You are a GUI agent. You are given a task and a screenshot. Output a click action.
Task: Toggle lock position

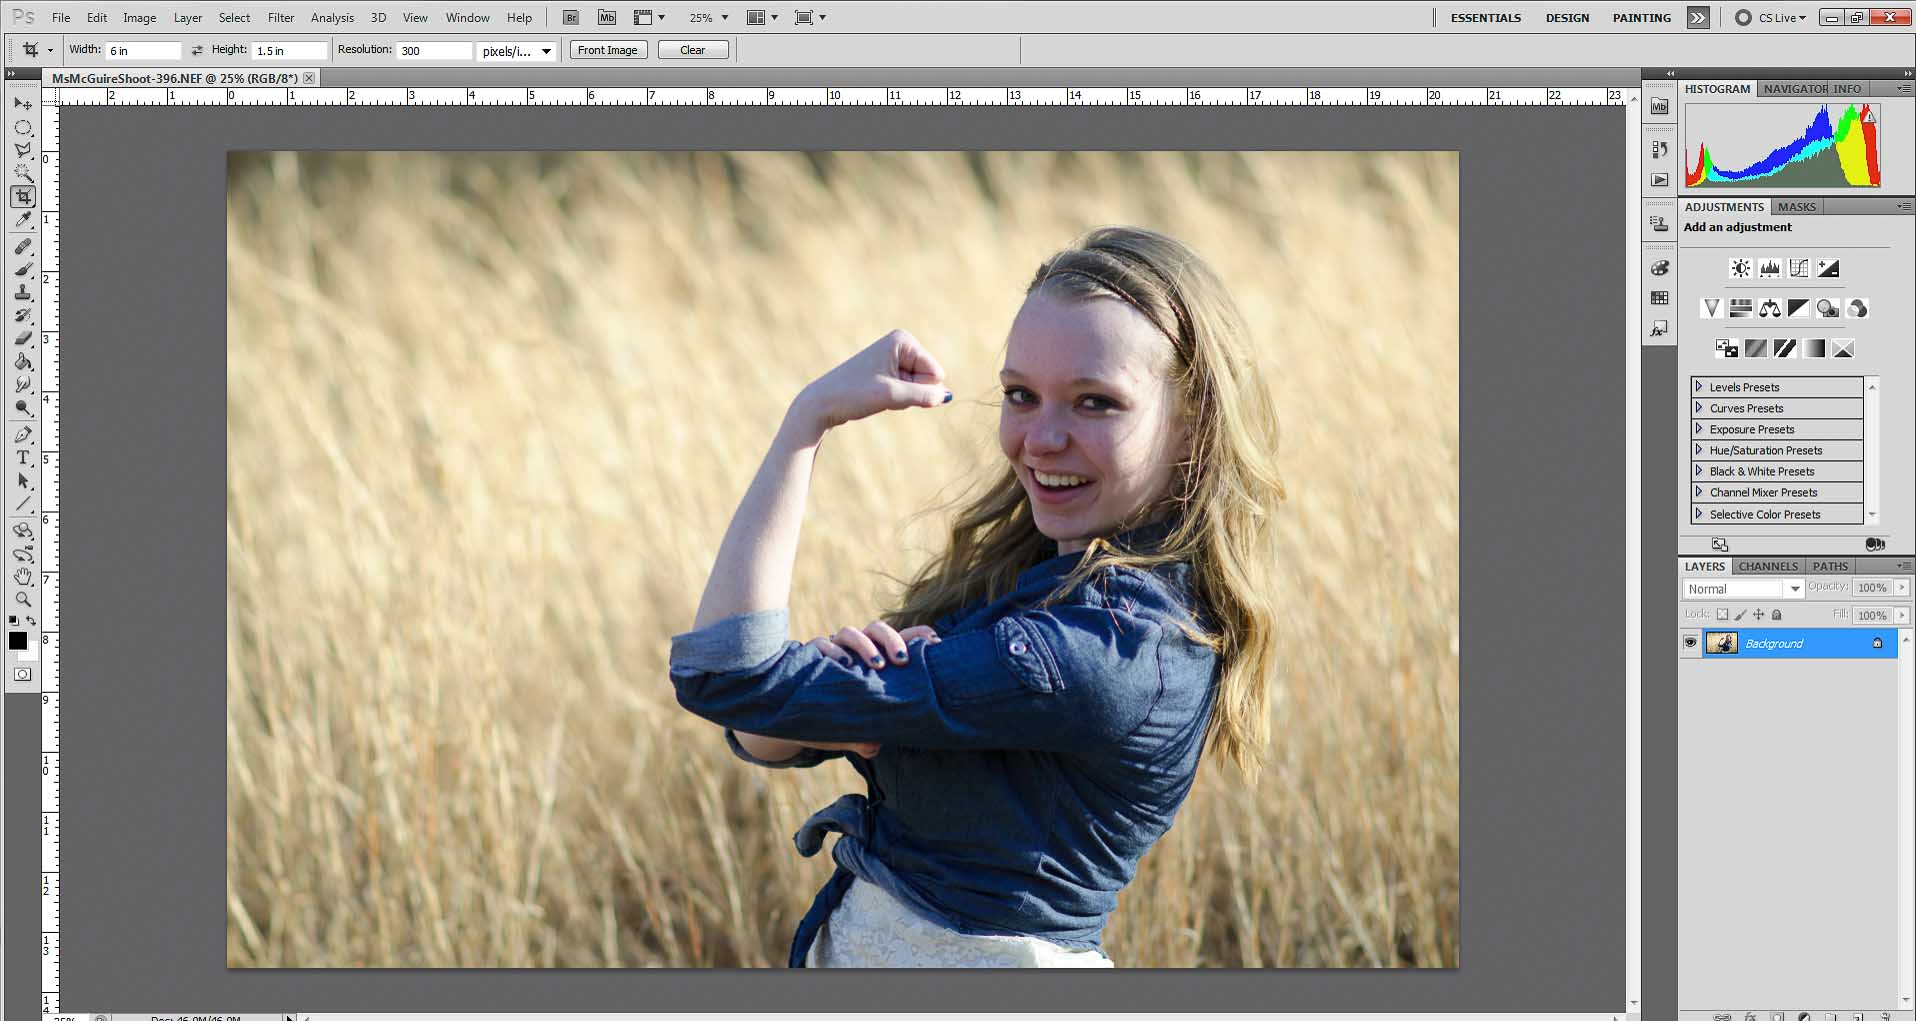(x=1758, y=615)
